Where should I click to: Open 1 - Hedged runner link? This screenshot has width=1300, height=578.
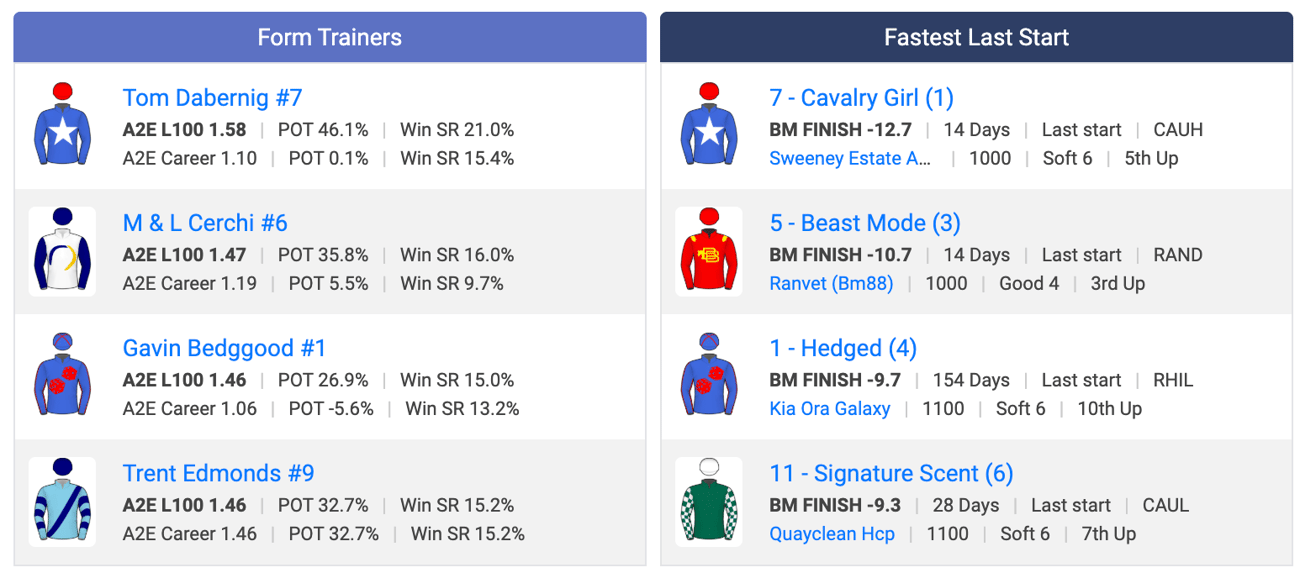coord(843,348)
